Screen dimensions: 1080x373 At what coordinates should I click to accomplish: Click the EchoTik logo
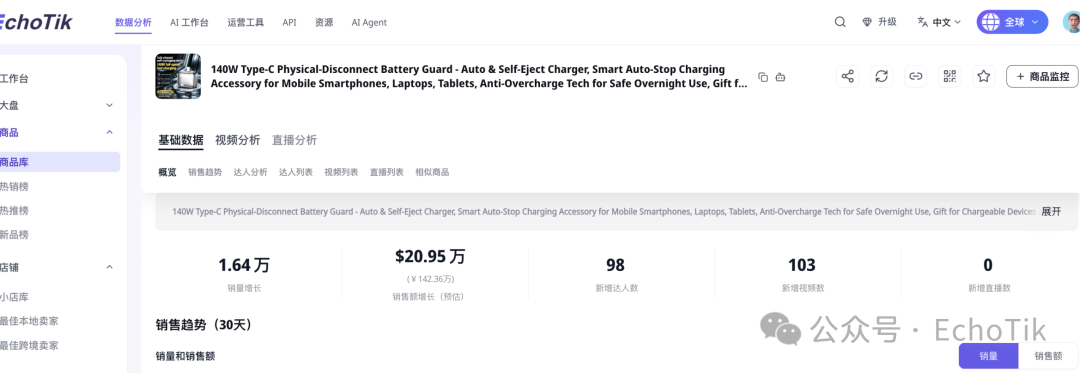(36, 22)
